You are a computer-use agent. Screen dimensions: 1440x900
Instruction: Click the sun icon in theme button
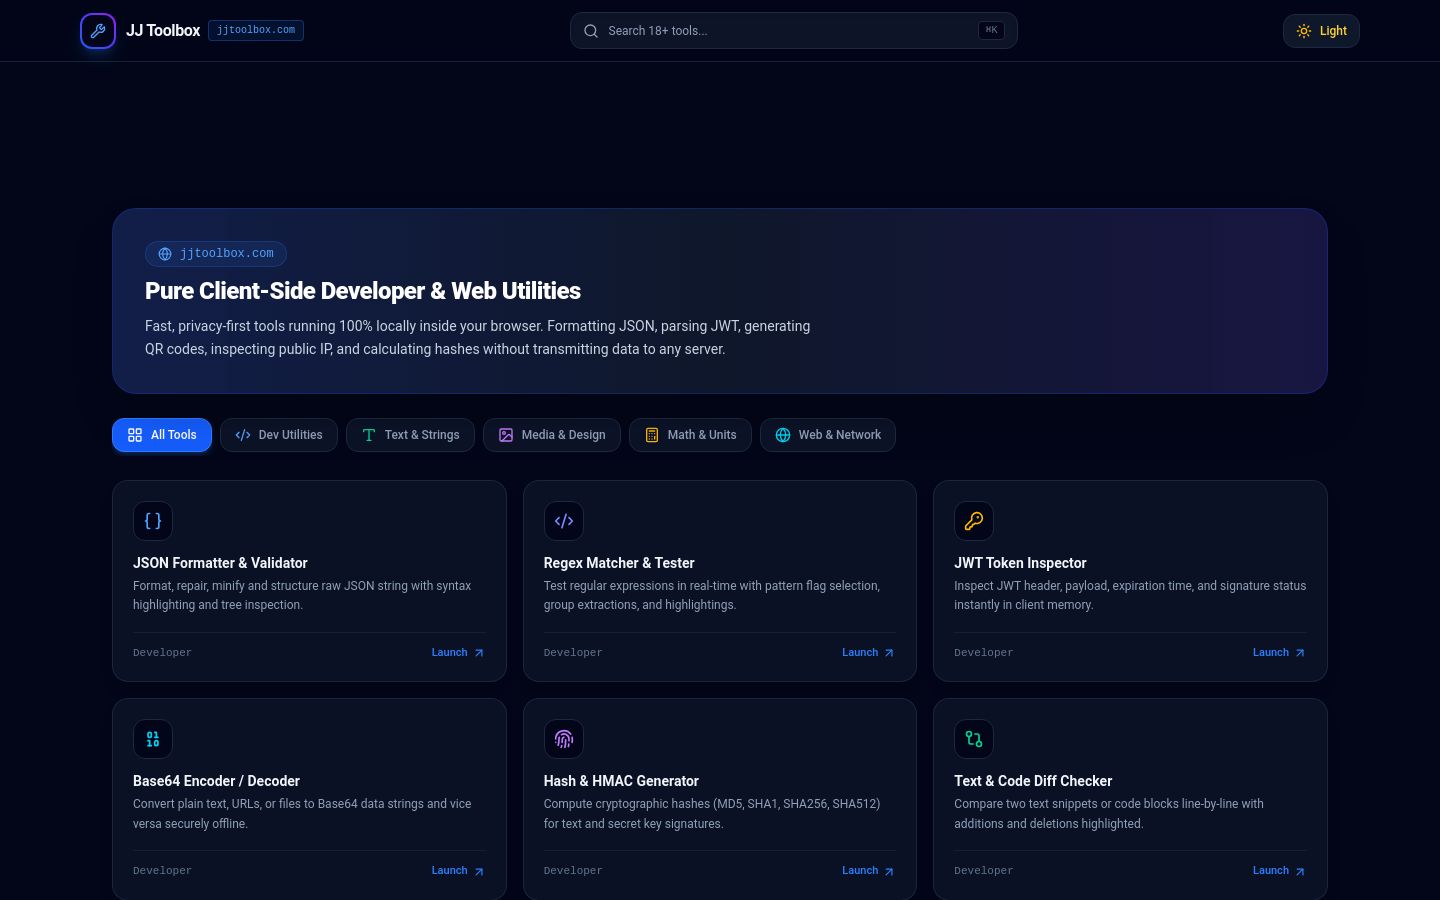click(1304, 31)
